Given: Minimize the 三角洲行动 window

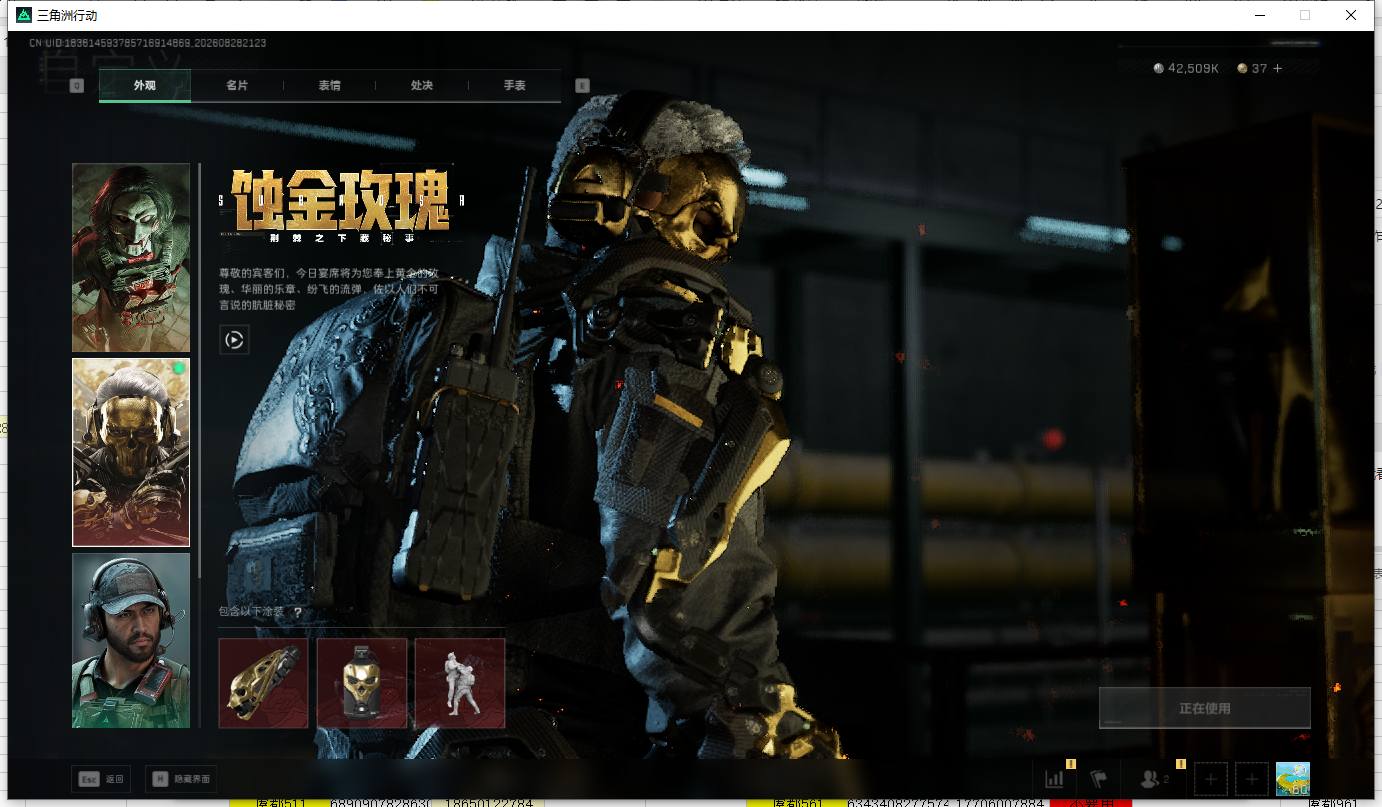Looking at the screenshot, I should pos(1258,15).
